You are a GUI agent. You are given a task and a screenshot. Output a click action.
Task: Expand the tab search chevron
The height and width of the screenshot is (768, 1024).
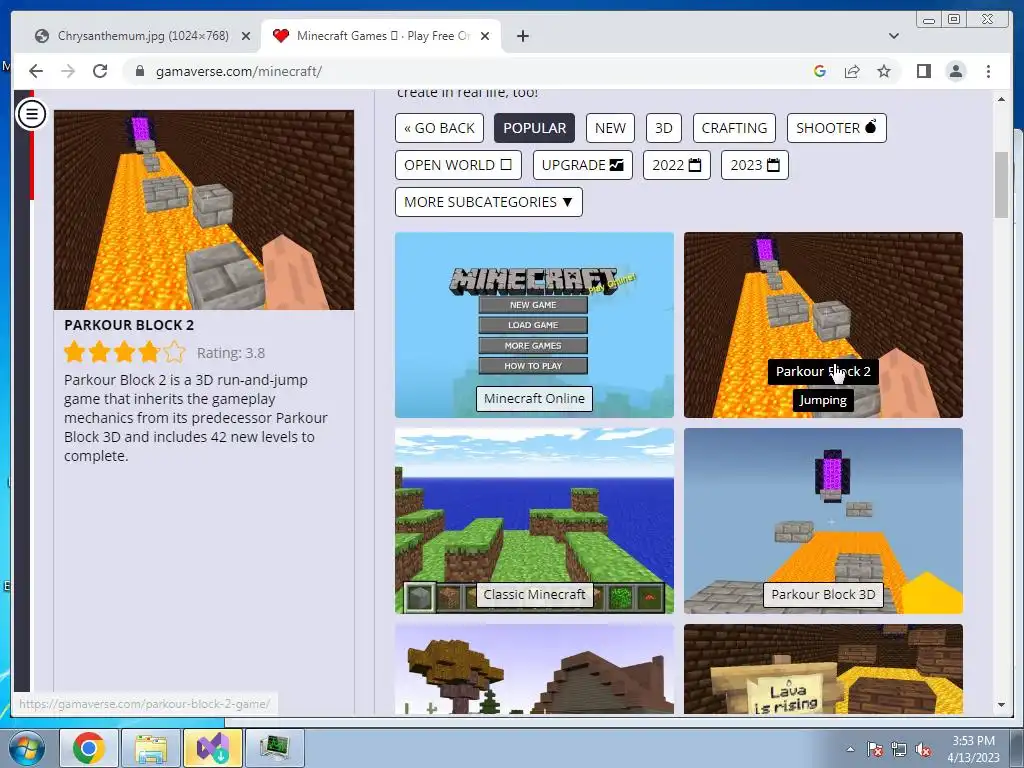click(x=893, y=36)
